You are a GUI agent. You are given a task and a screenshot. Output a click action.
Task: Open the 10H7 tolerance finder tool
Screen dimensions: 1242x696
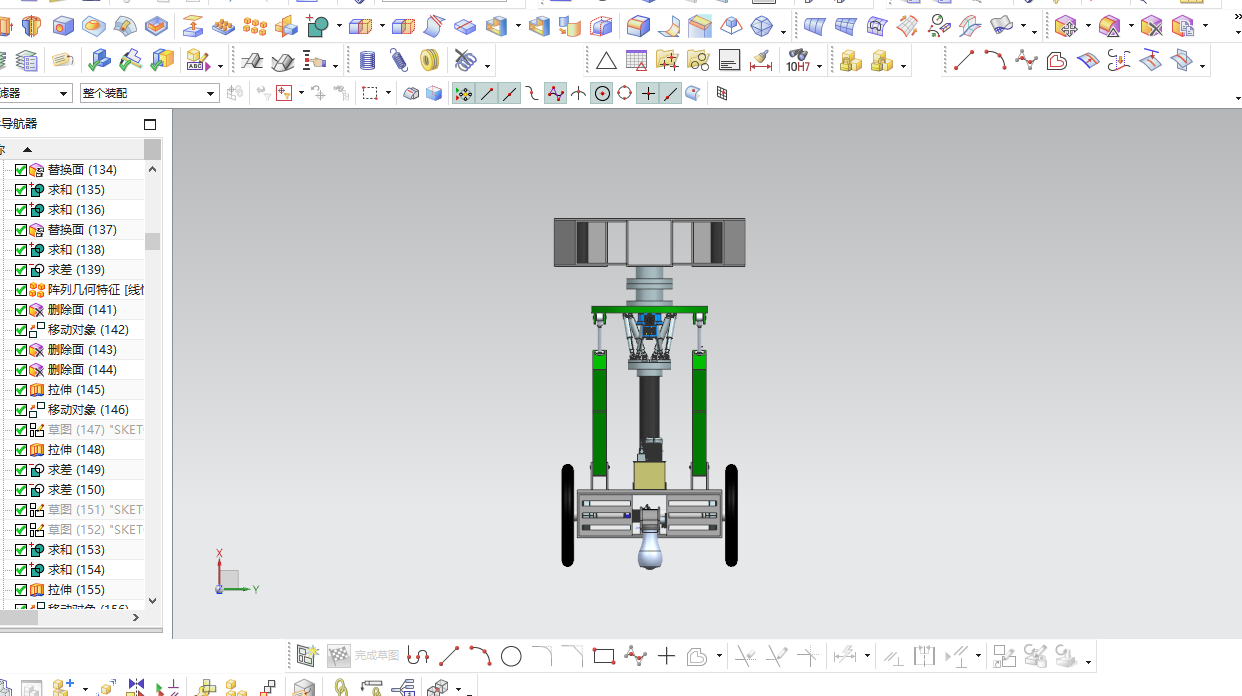pos(798,61)
